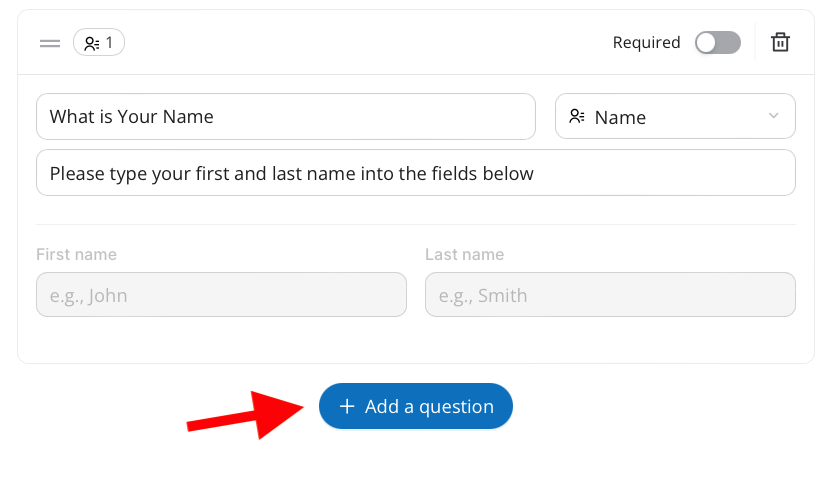The image size is (831, 496).
Task: Click the description field about first and last name
Action: (416, 173)
